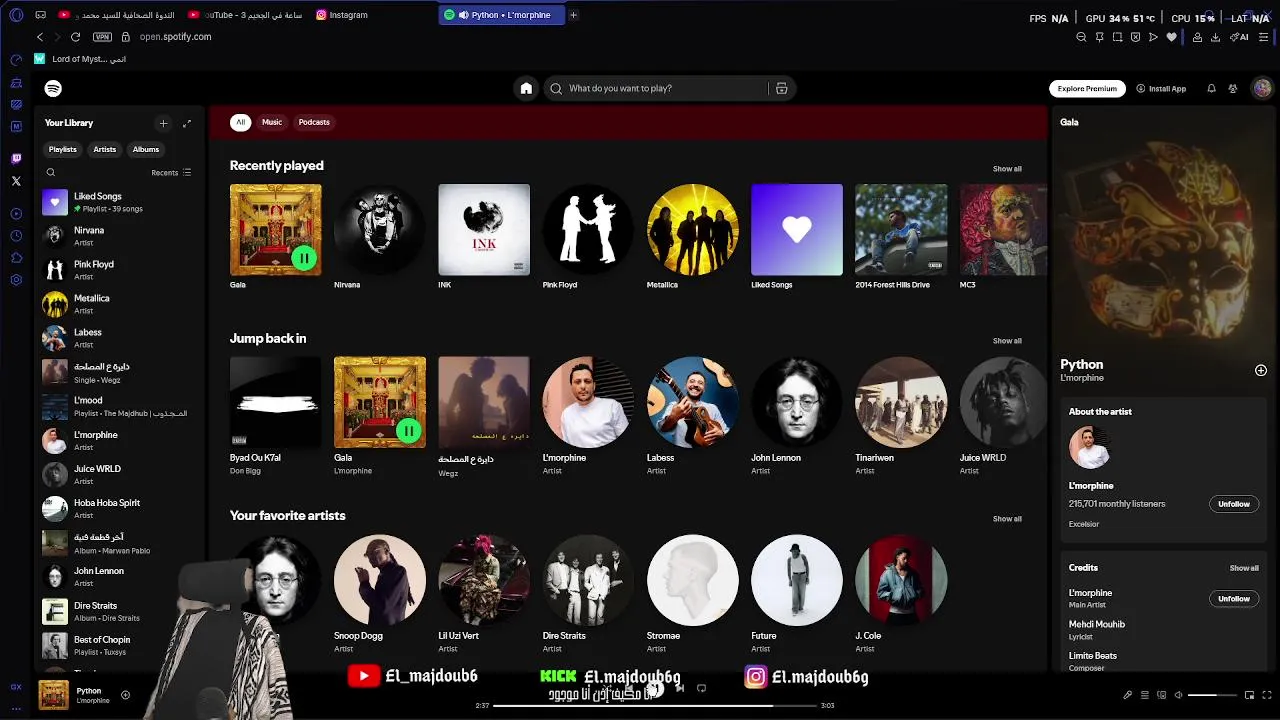Open Lord of Myst bookmark

click(80, 59)
